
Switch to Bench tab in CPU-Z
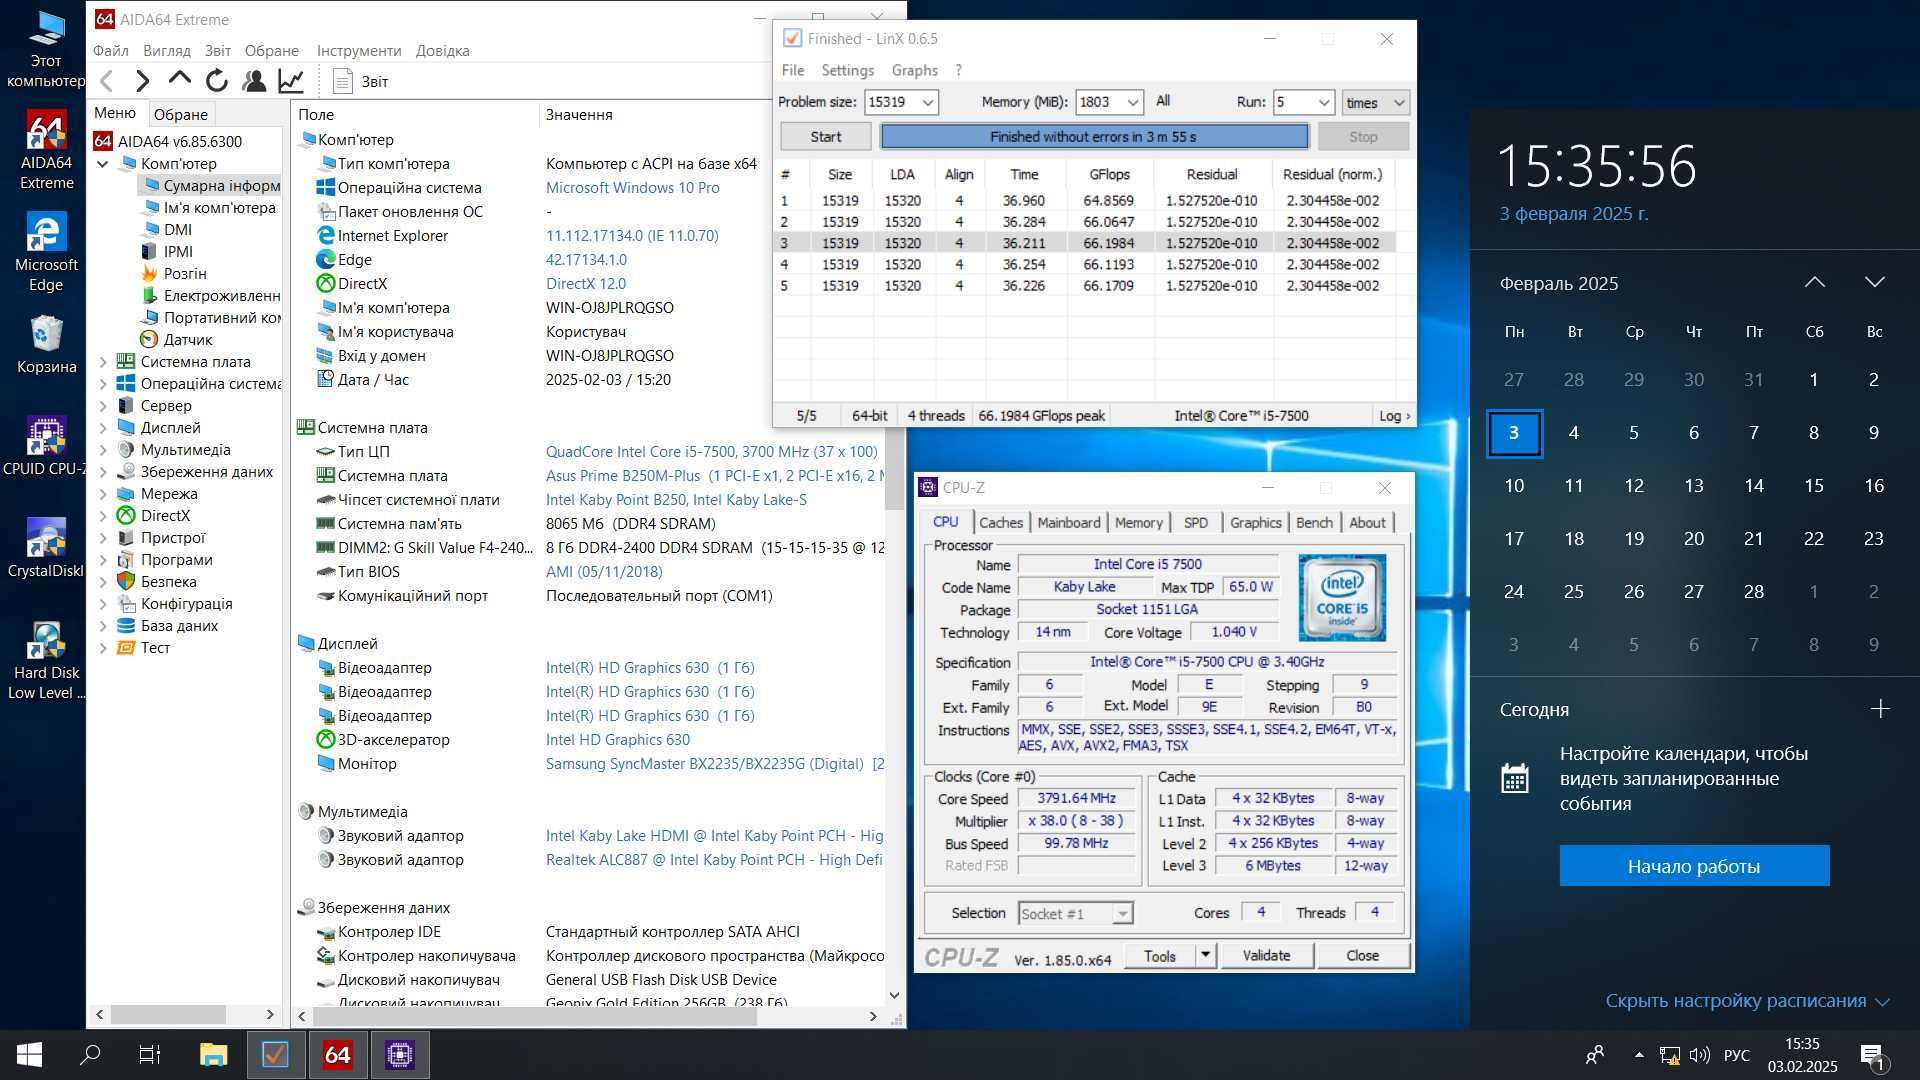click(x=1314, y=522)
